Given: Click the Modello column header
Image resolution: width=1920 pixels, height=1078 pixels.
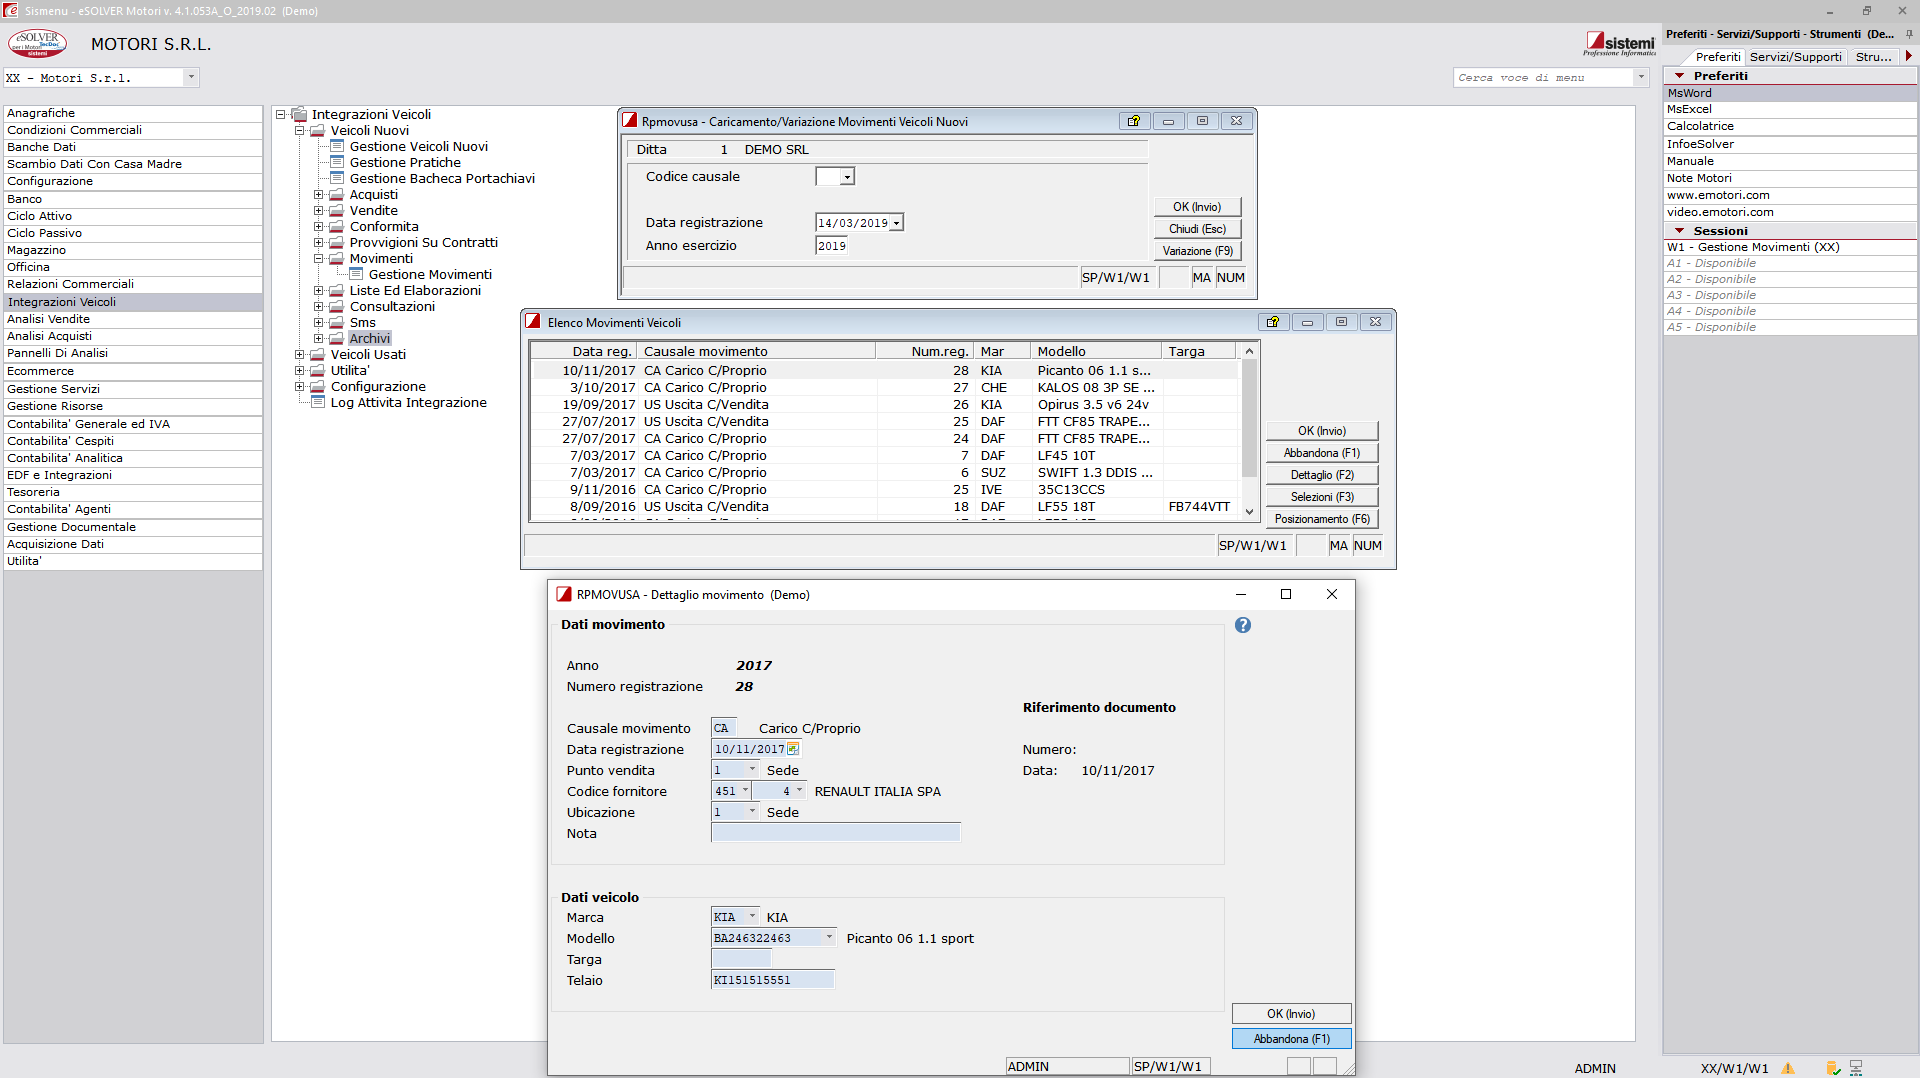Looking at the screenshot, I should 1096,351.
